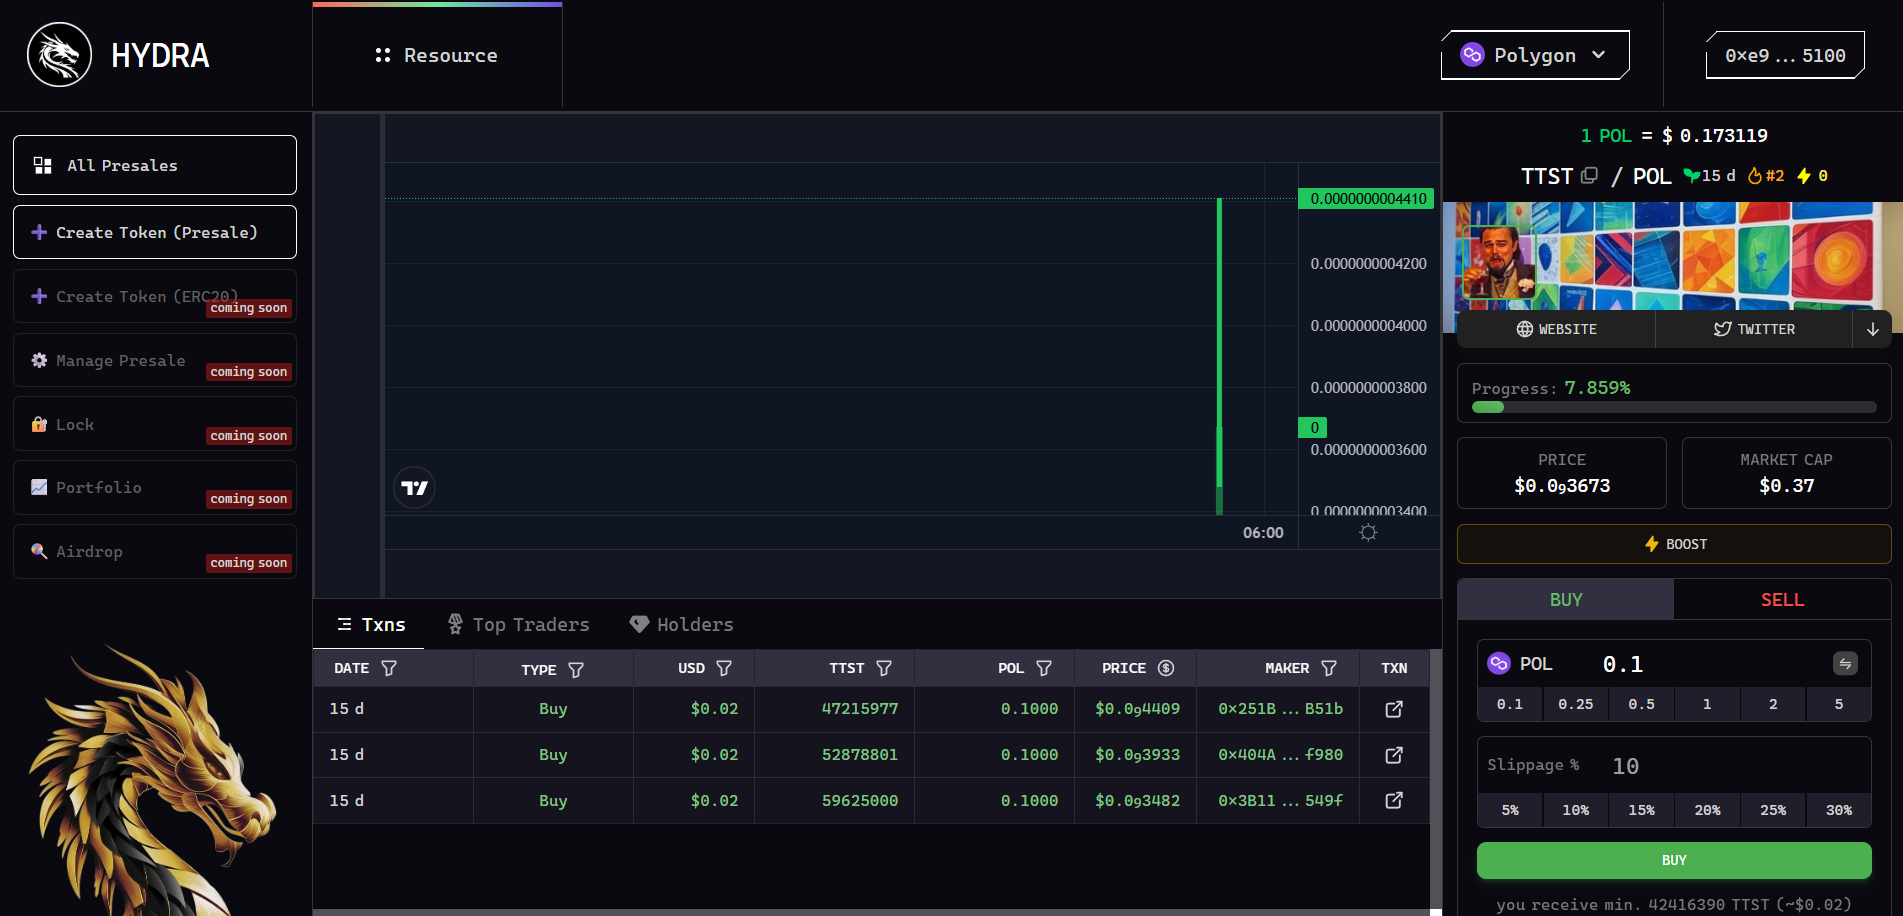Click the transactions table vertical scrollbar

pos(1436,780)
